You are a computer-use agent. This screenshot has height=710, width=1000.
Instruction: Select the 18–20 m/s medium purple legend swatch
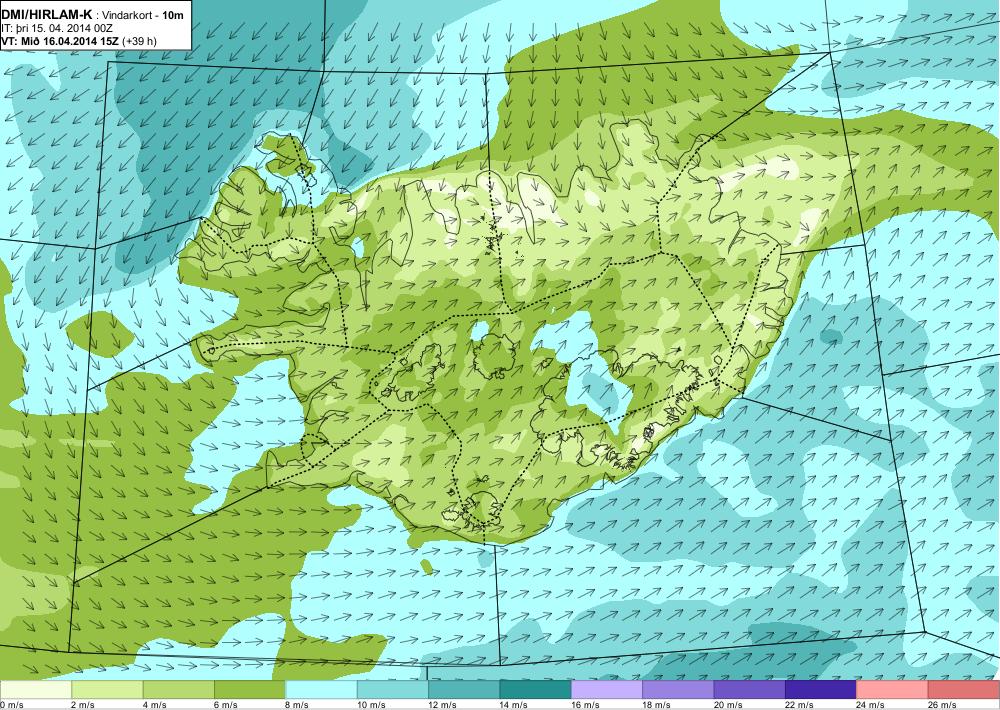coord(679,690)
